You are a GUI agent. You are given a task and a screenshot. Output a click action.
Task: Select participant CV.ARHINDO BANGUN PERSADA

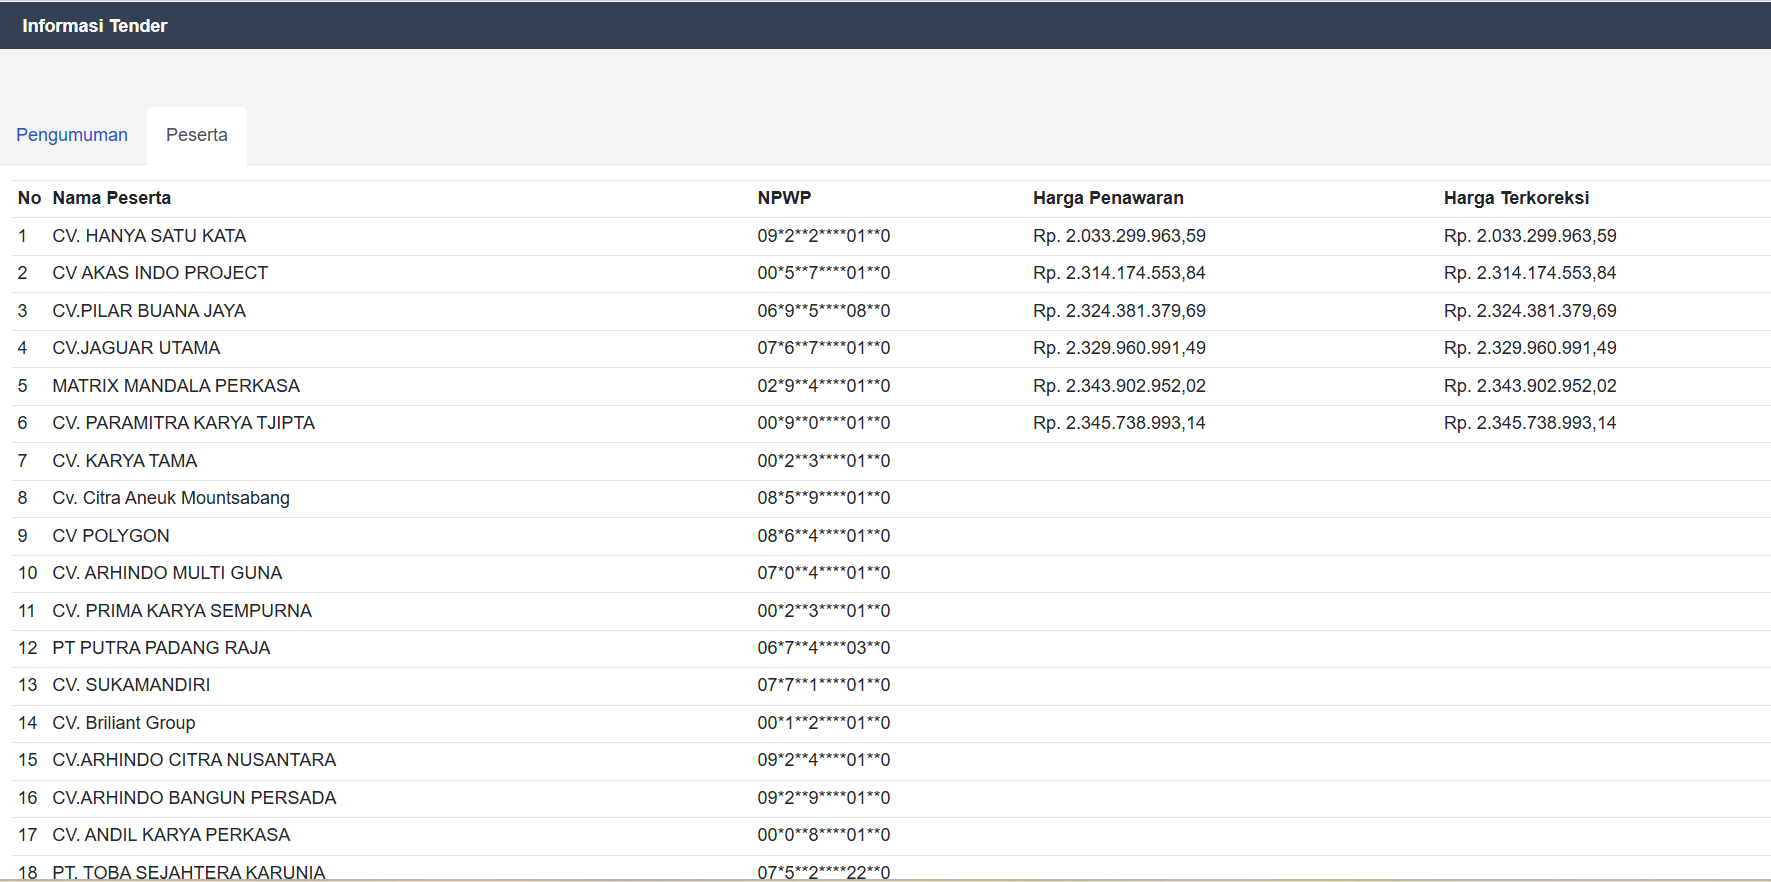pos(194,798)
